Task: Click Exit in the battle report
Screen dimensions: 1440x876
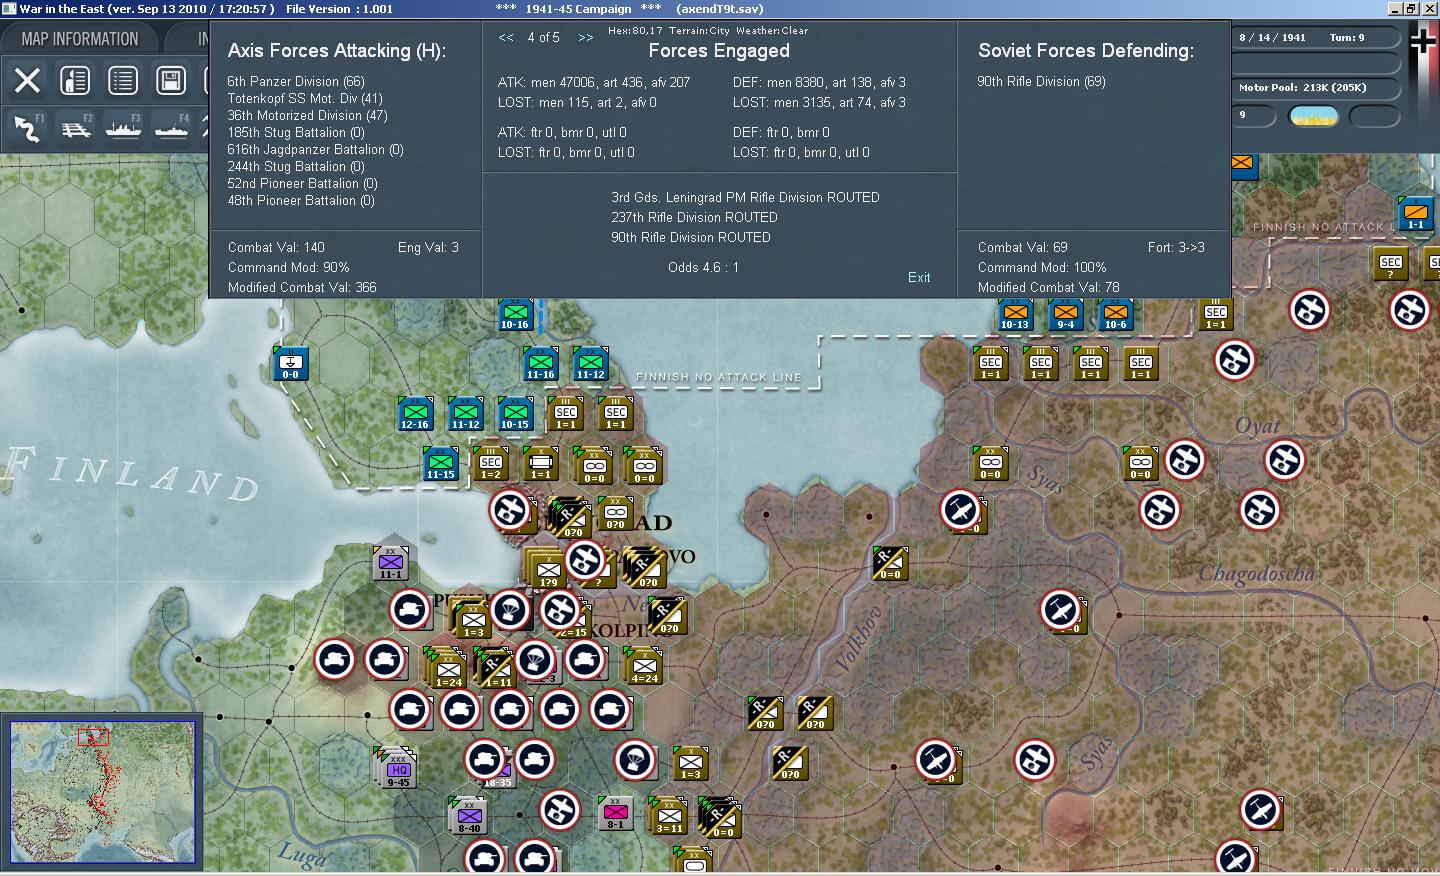Action: click(919, 277)
